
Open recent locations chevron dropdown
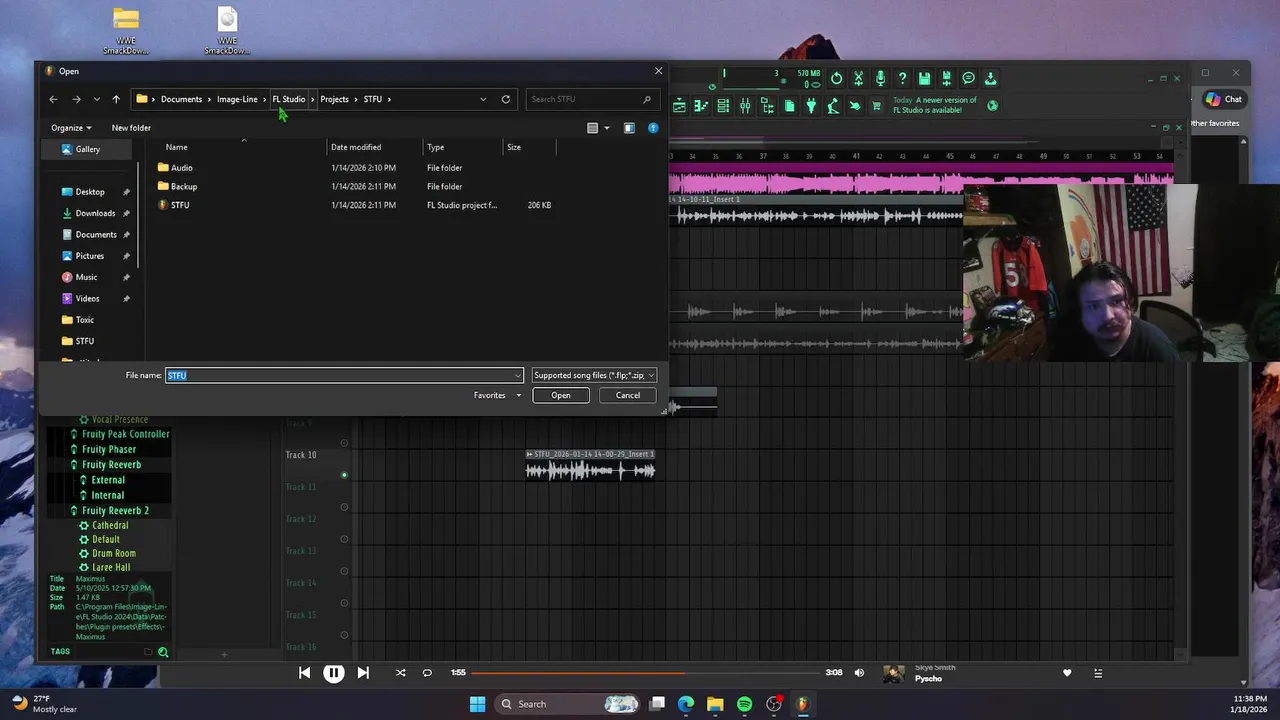click(96, 99)
